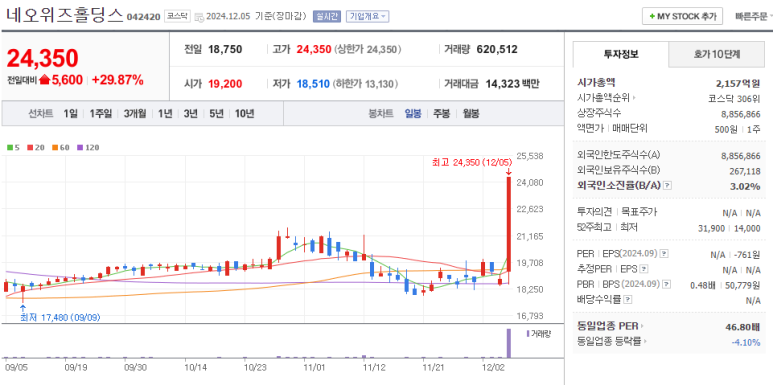This screenshot has width=773, height=385.
Task: Select the 주봉 weekly candle option
Action: (x=441, y=113)
